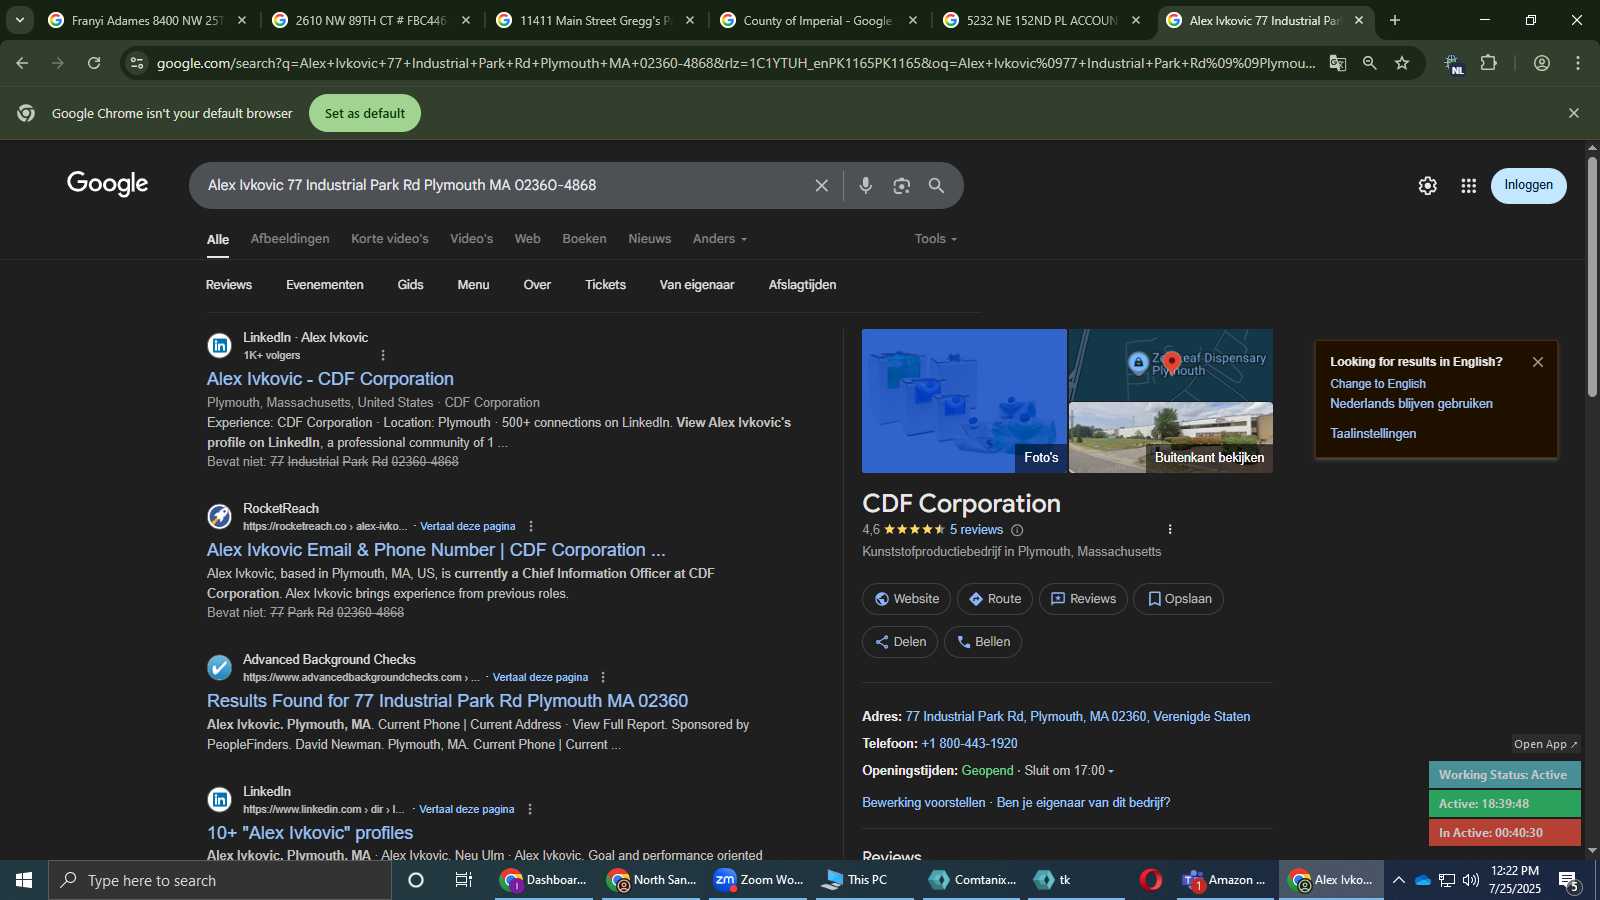Viewport: 1600px width, 900px height.
Task: Select the Afslagtijden filter chip
Action: click(802, 285)
